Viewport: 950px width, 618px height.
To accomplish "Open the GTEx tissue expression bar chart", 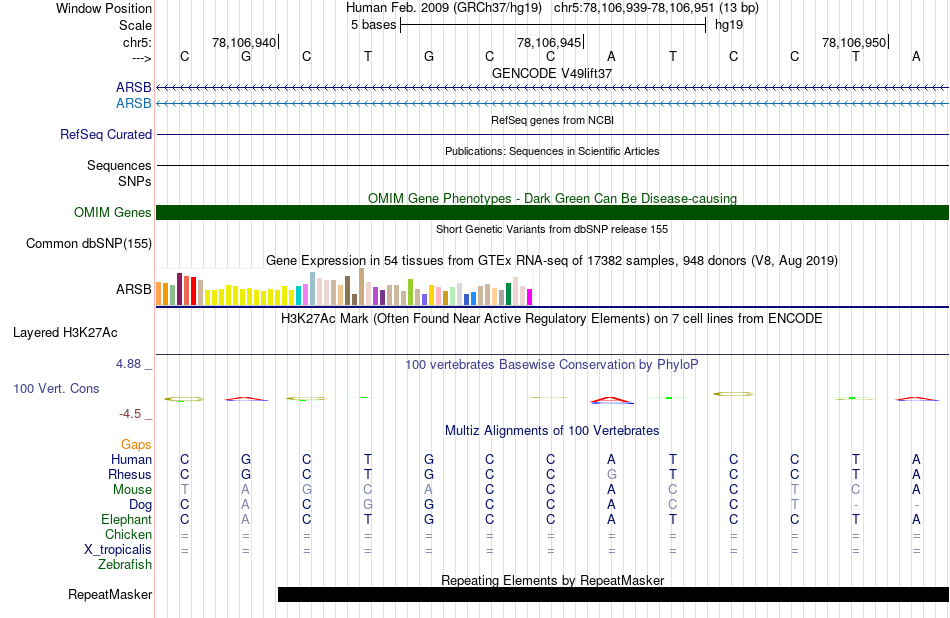I will [x=344, y=287].
